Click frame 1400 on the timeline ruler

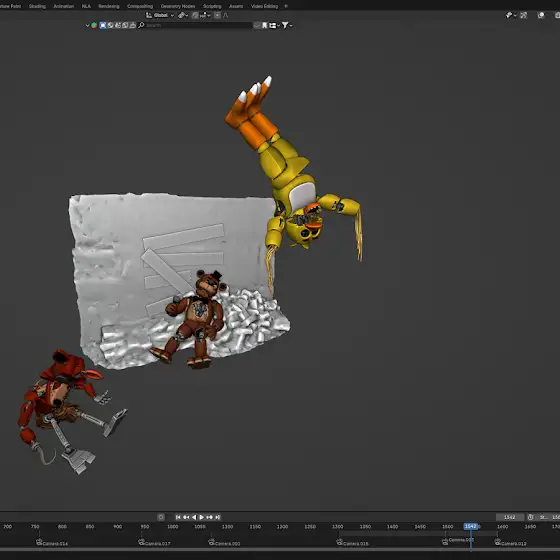(392, 526)
